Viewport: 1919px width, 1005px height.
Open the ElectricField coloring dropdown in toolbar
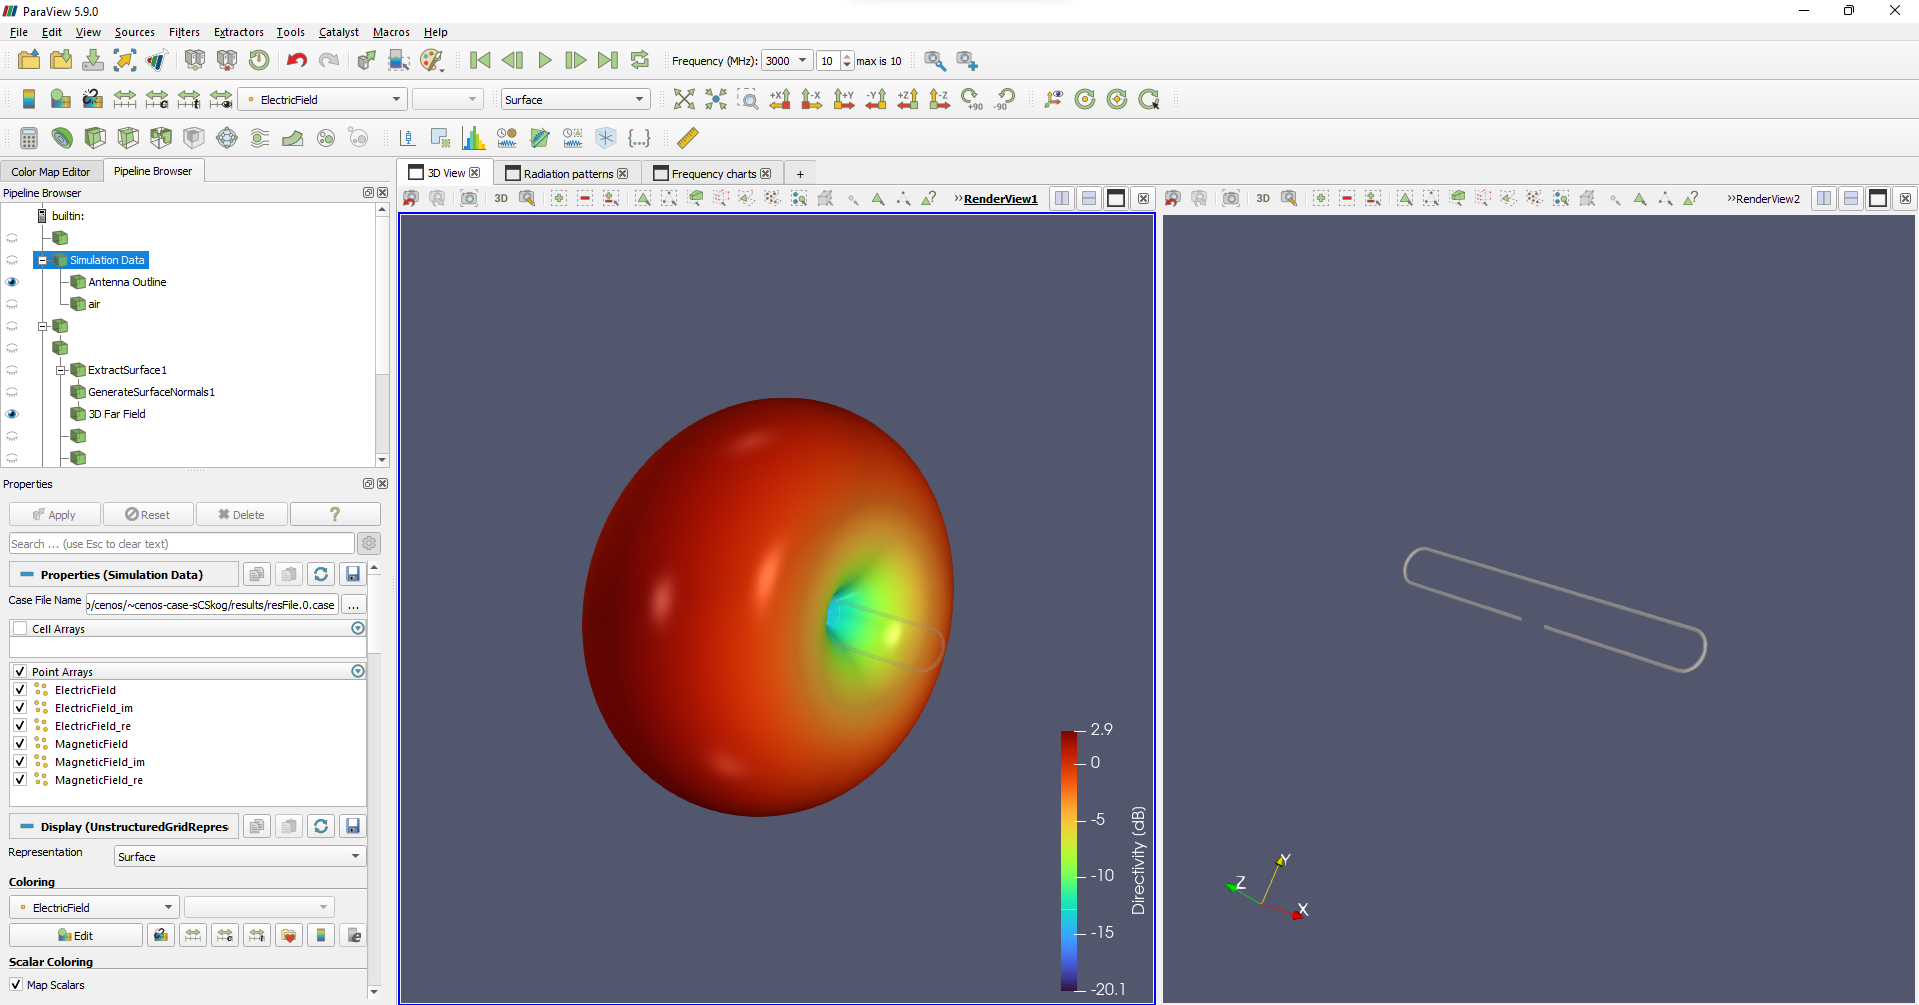pyautogui.click(x=323, y=99)
